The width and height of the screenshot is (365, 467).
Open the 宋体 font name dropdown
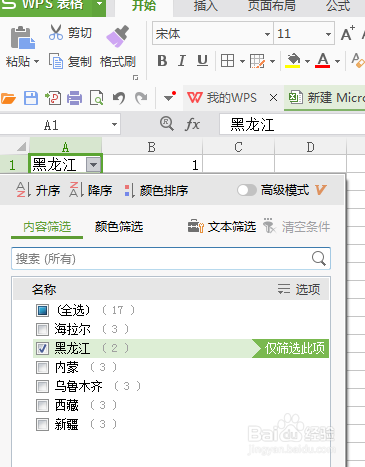pos(267,34)
